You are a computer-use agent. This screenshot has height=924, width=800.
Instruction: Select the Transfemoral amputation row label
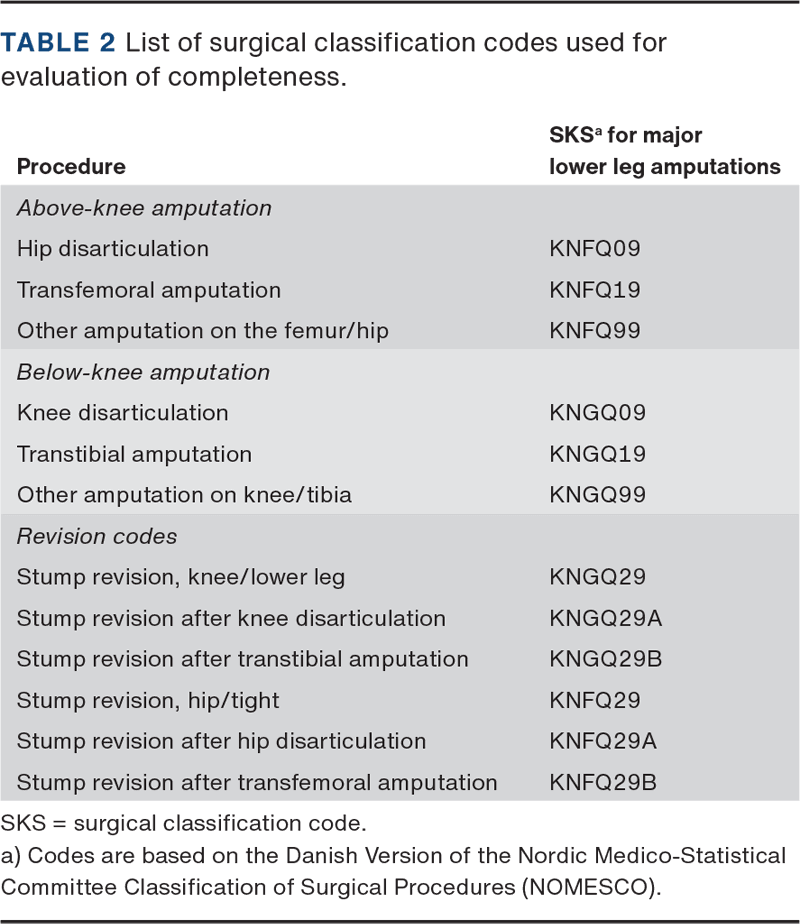[x=149, y=290]
